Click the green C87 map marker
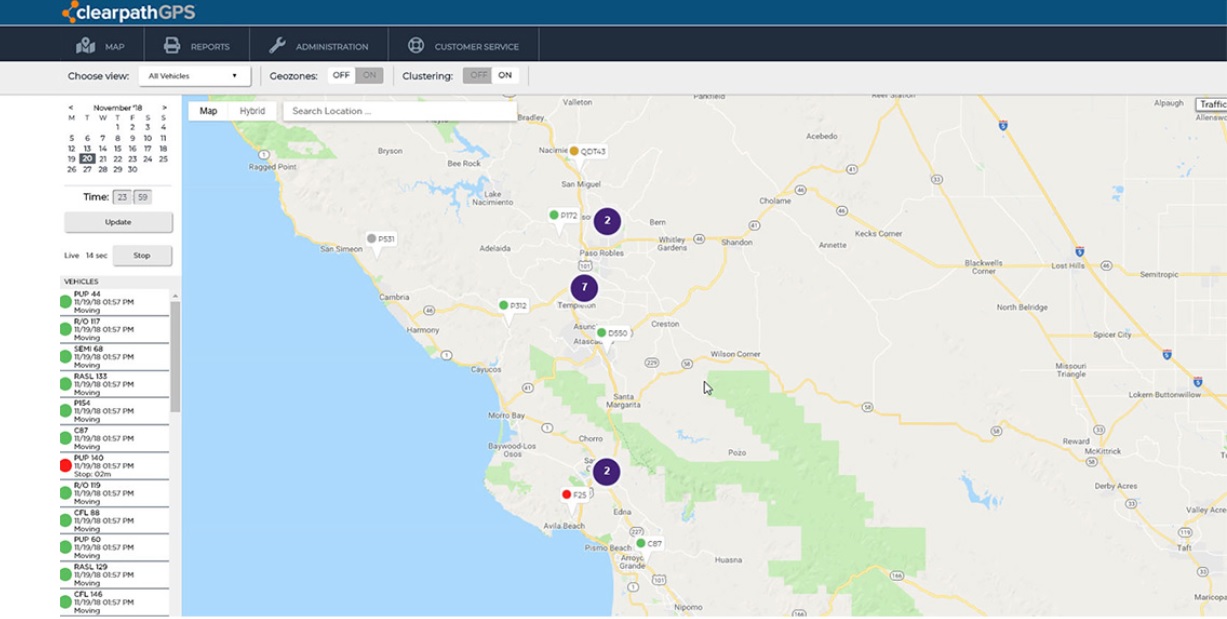 tap(640, 543)
